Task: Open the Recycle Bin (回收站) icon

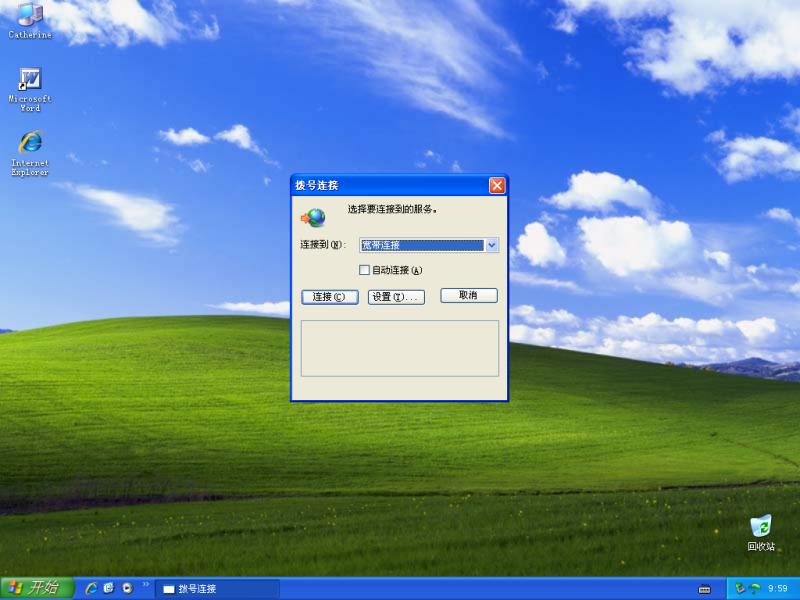Action: tap(760, 533)
